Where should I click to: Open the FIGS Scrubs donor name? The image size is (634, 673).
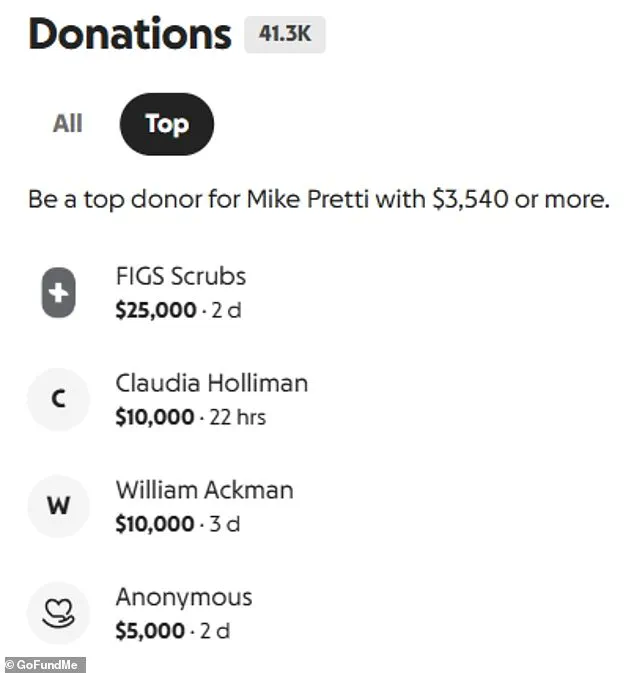coord(180,276)
